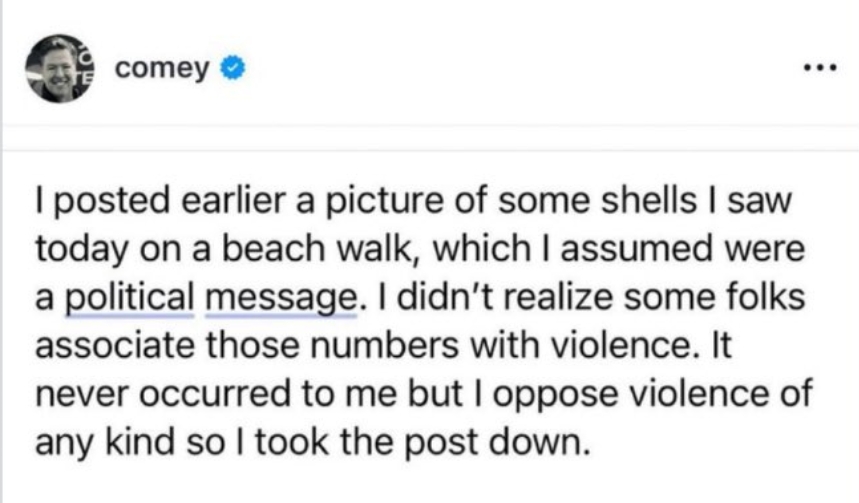The height and width of the screenshot is (503, 859).
Task: Open the round profile picture avatar
Action: coord(60,68)
